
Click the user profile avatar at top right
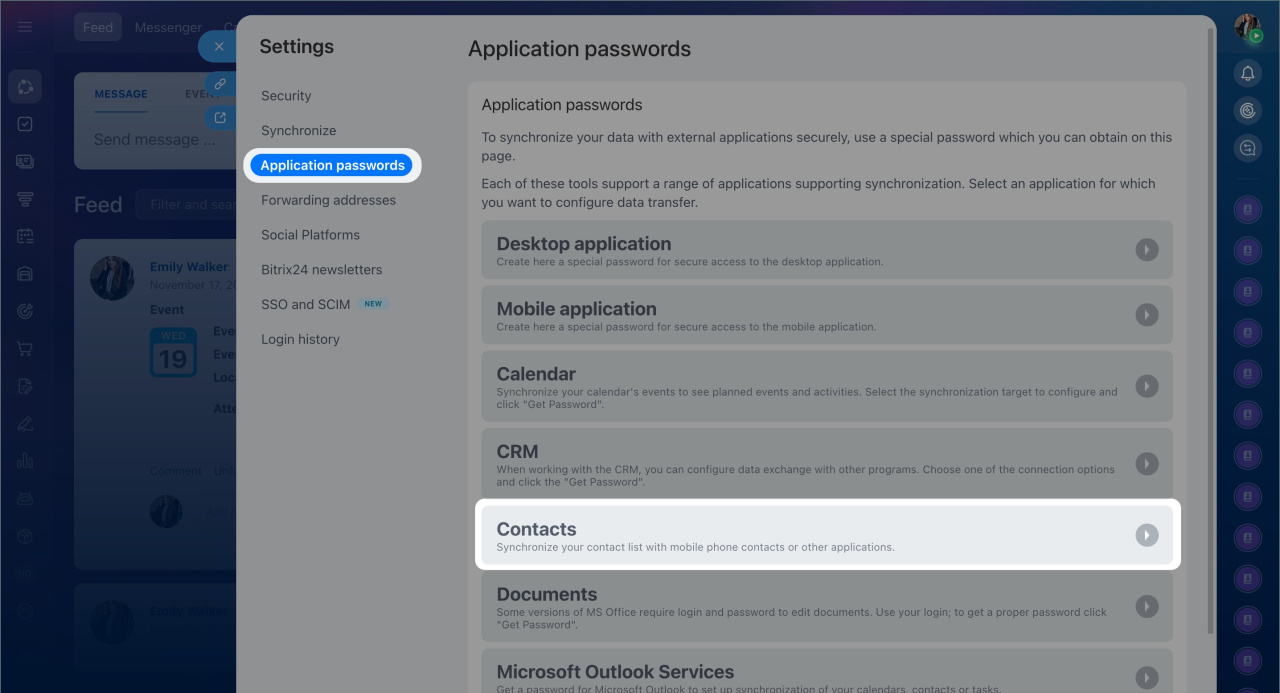pyautogui.click(x=1247, y=28)
